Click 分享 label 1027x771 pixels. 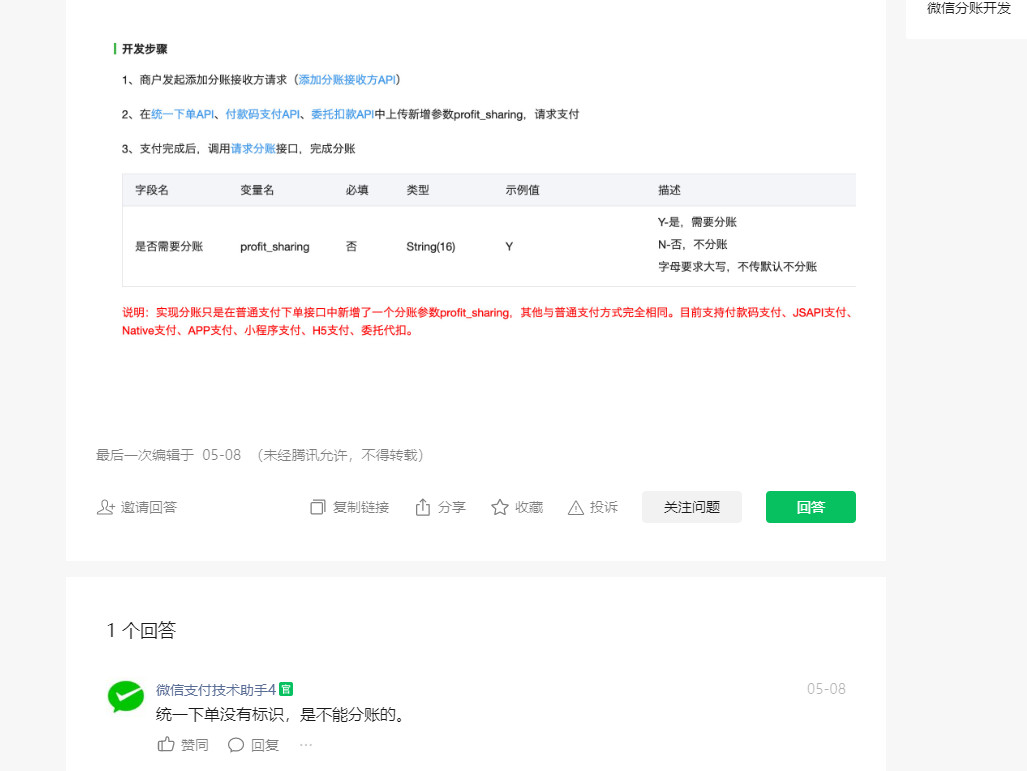tap(451, 507)
